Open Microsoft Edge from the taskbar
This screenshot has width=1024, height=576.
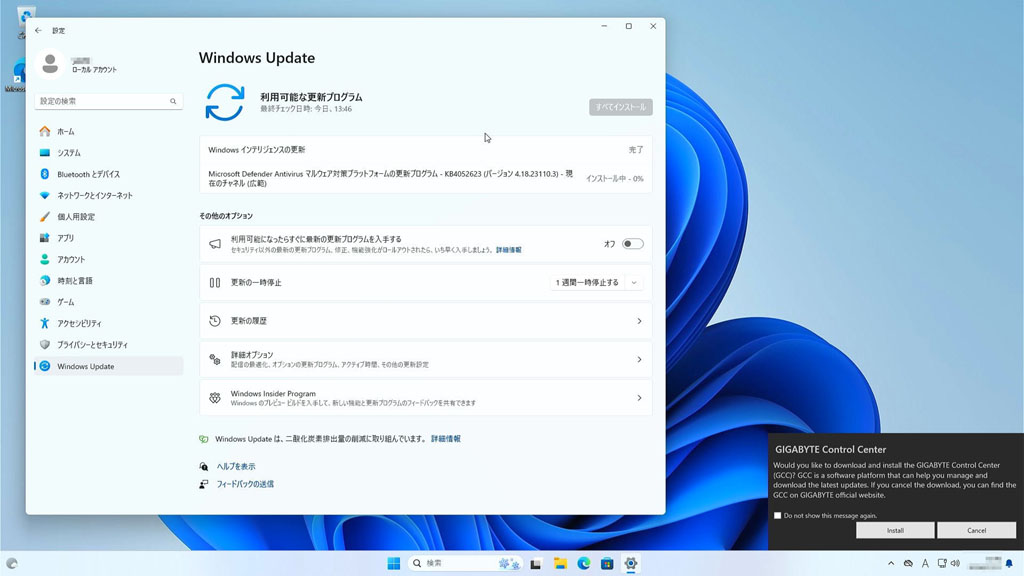(x=584, y=564)
